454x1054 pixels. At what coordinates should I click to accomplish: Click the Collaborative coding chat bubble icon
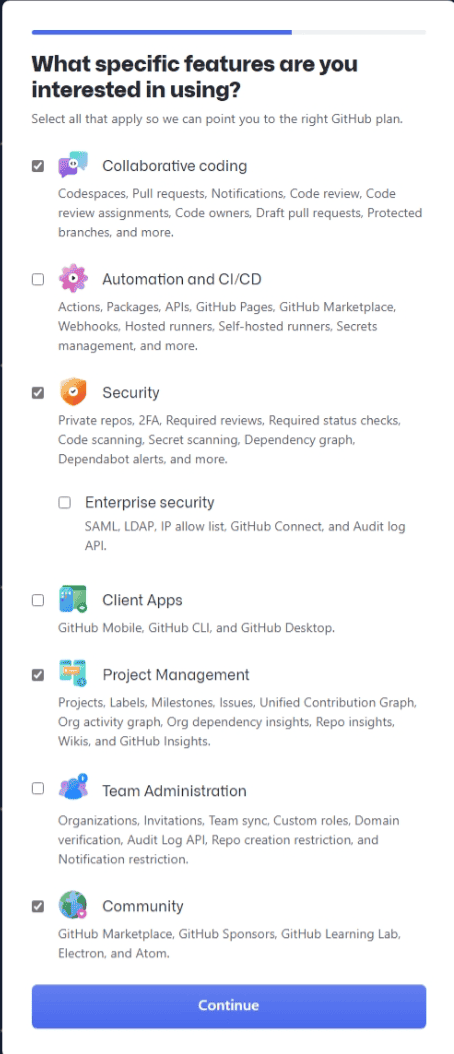click(x=73, y=165)
